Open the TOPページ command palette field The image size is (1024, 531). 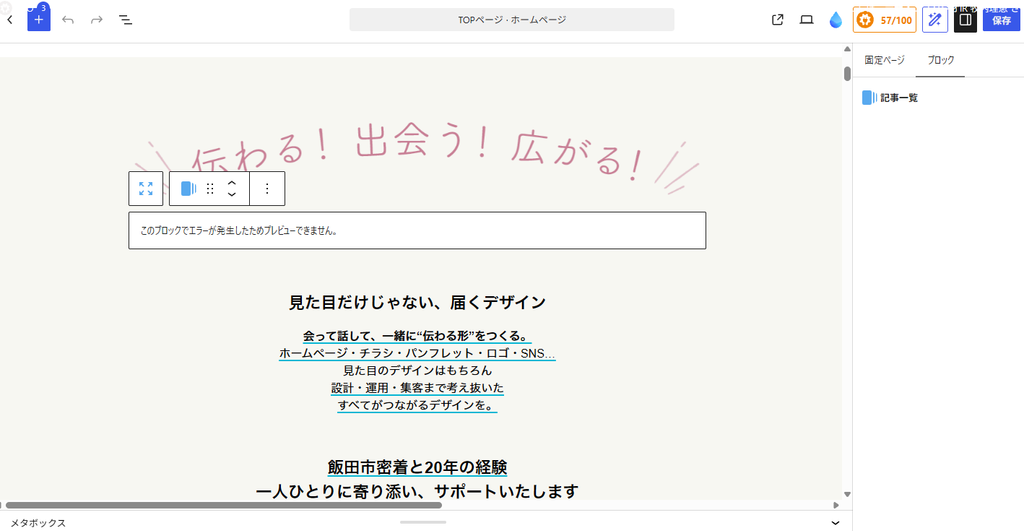511,20
